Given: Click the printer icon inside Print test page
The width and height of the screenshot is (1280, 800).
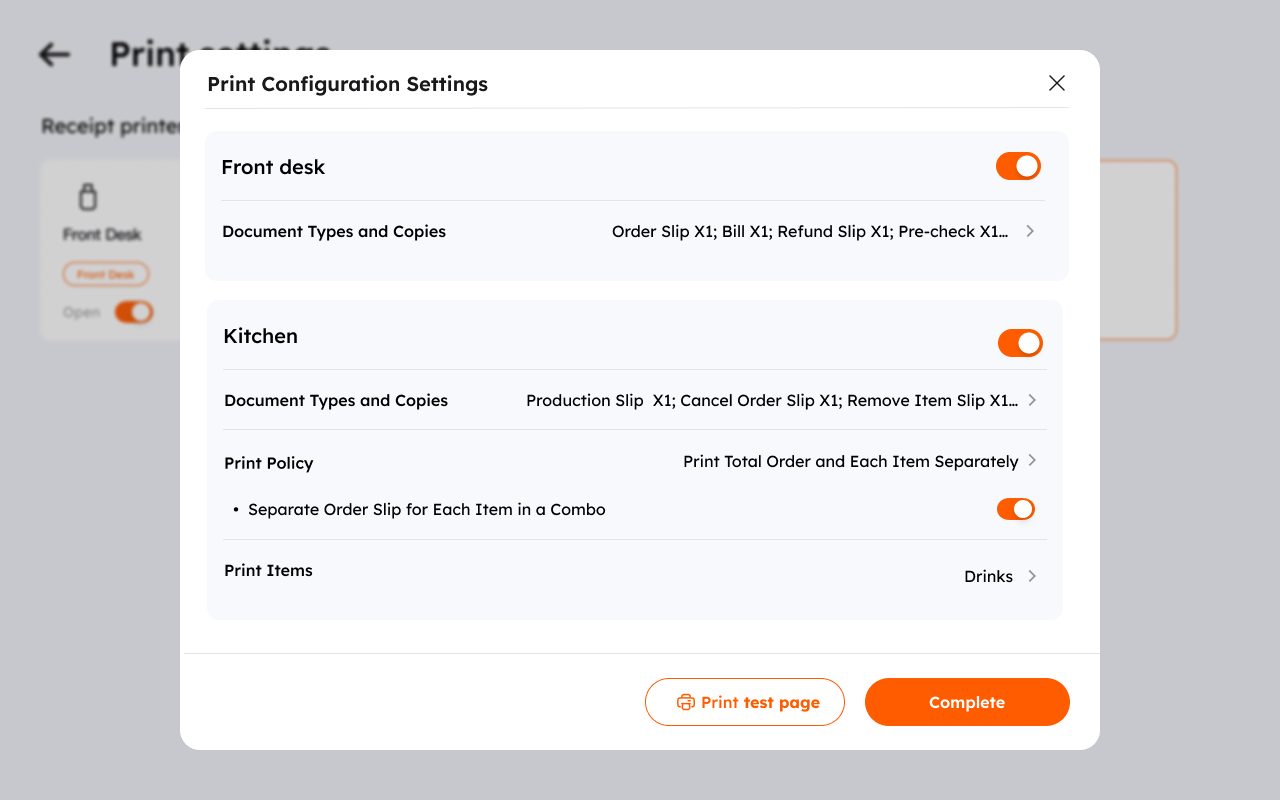Looking at the screenshot, I should (687, 702).
